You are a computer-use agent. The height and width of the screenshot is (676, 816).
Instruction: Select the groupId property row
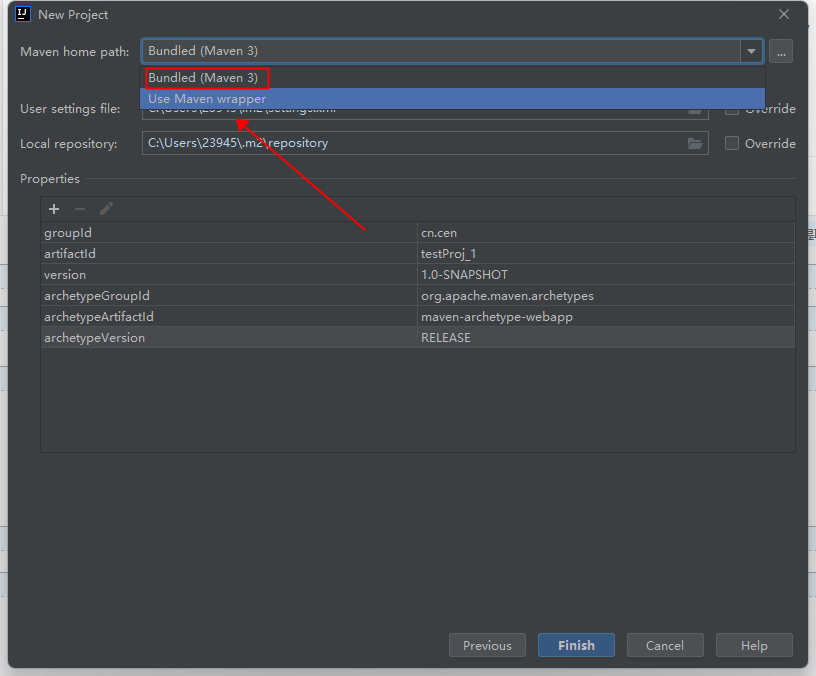click(x=418, y=233)
